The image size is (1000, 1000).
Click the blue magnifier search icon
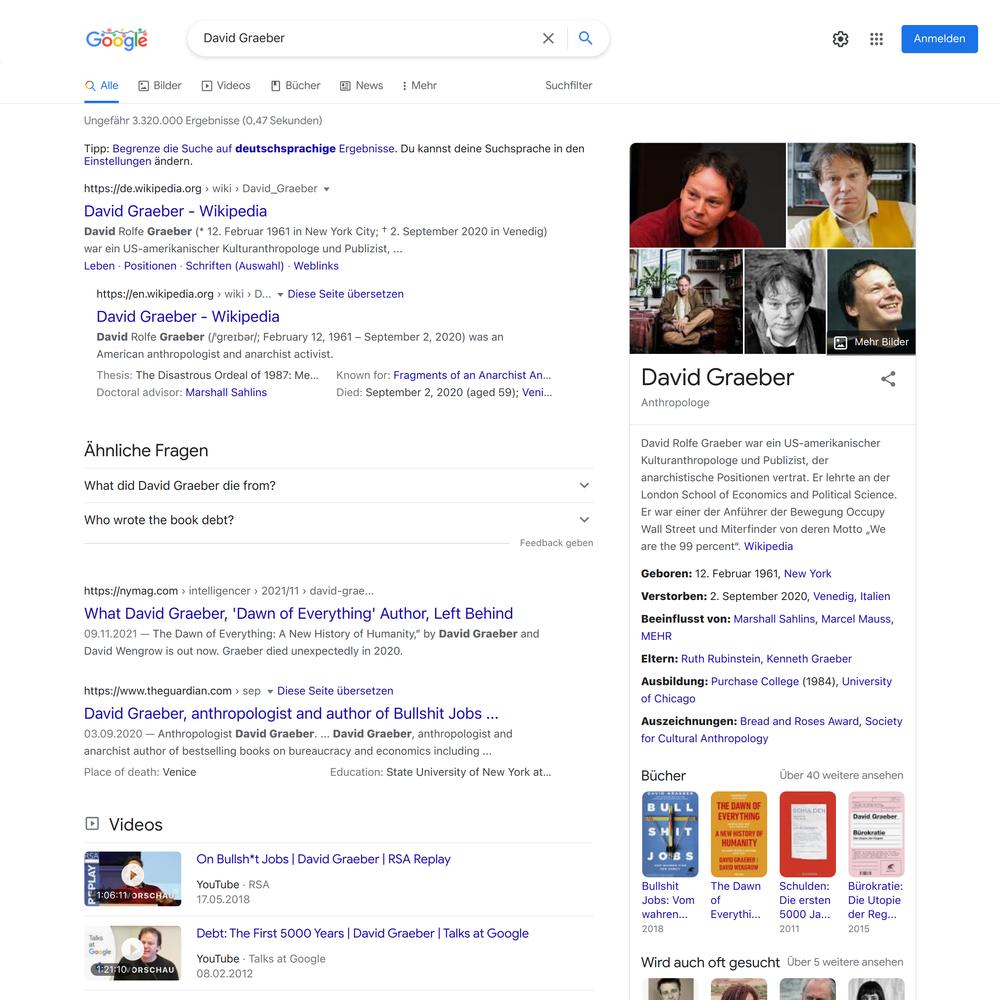pyautogui.click(x=585, y=38)
